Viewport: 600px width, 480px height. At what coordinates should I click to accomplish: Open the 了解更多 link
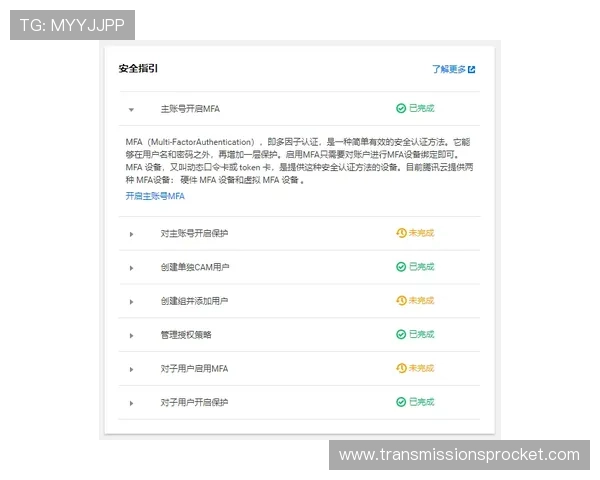[x=449, y=69]
